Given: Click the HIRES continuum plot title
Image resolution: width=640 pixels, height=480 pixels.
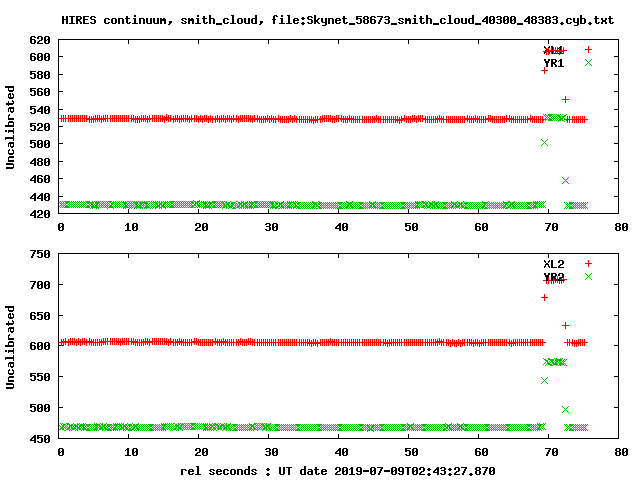Looking at the screenshot, I should tap(337, 20).
